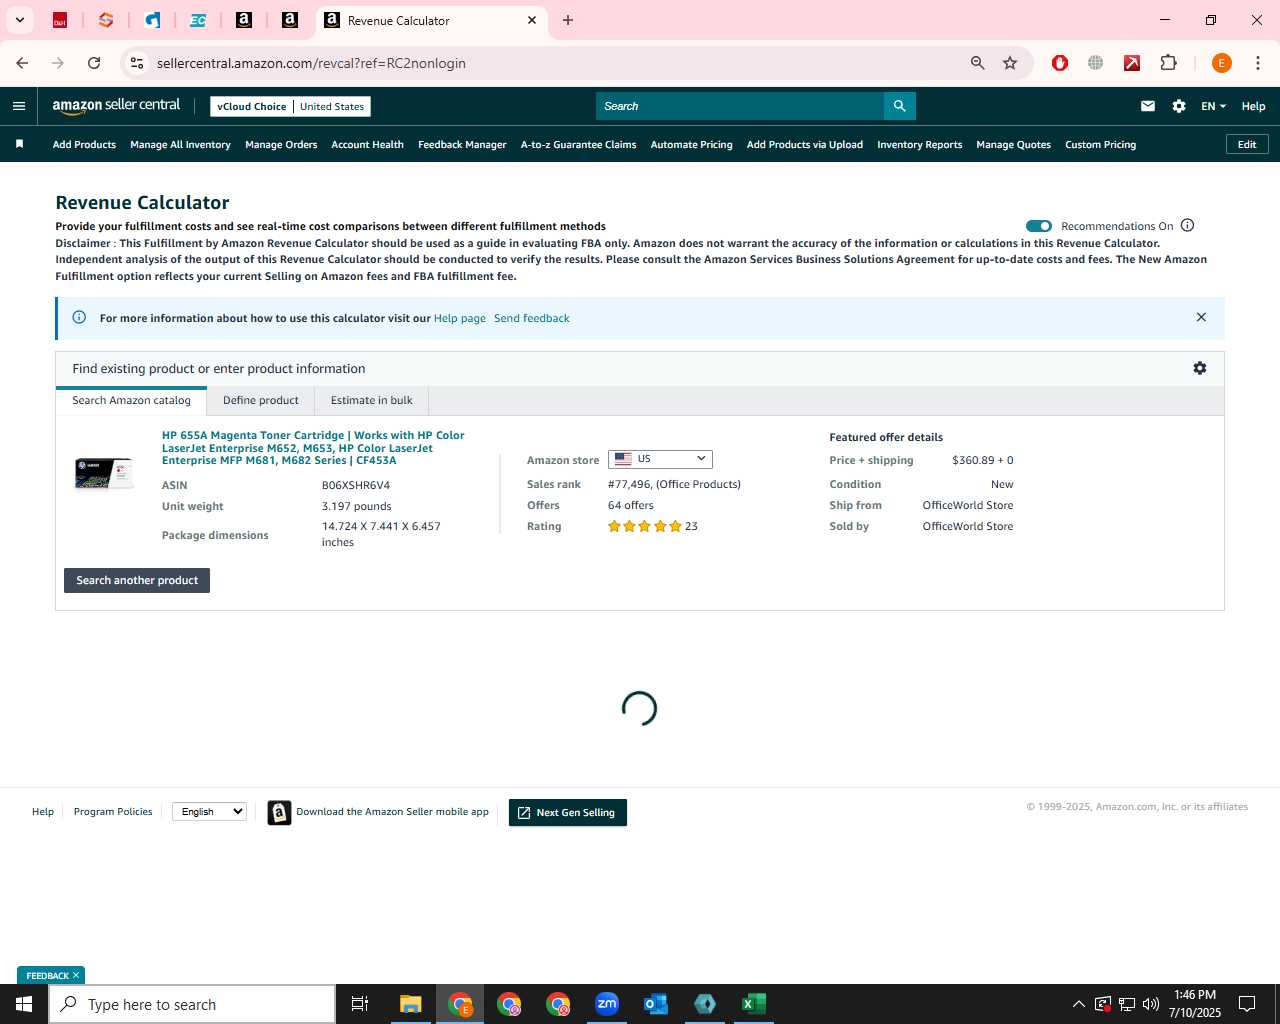Open the Chrome zoom magnifier icon
1280x1024 pixels.
[977, 63]
